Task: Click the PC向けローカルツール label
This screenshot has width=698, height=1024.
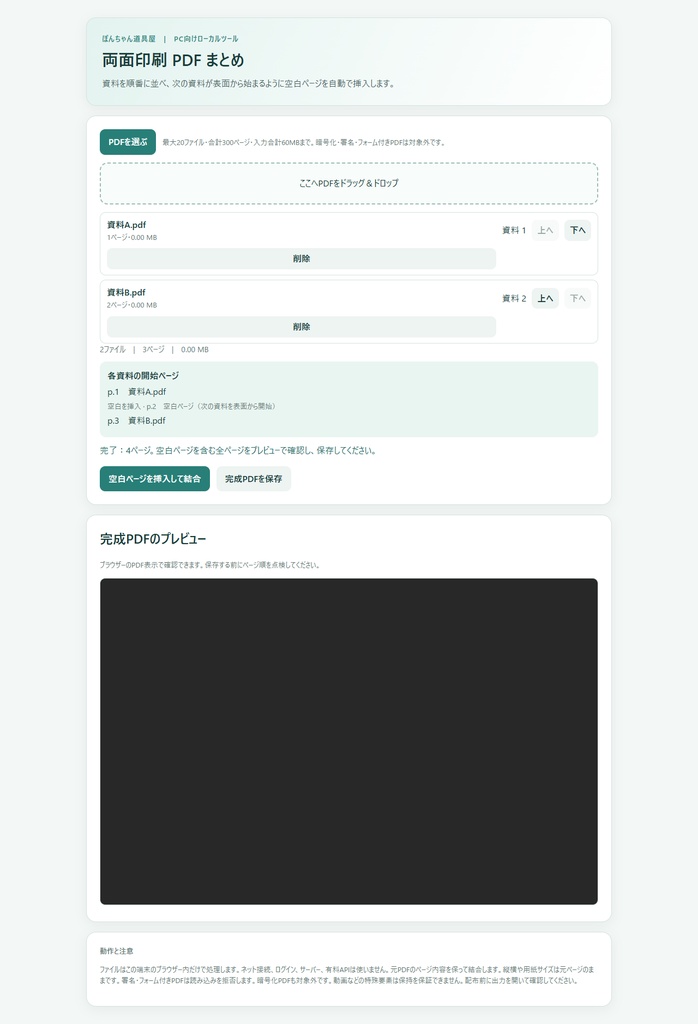Action: tap(206, 39)
